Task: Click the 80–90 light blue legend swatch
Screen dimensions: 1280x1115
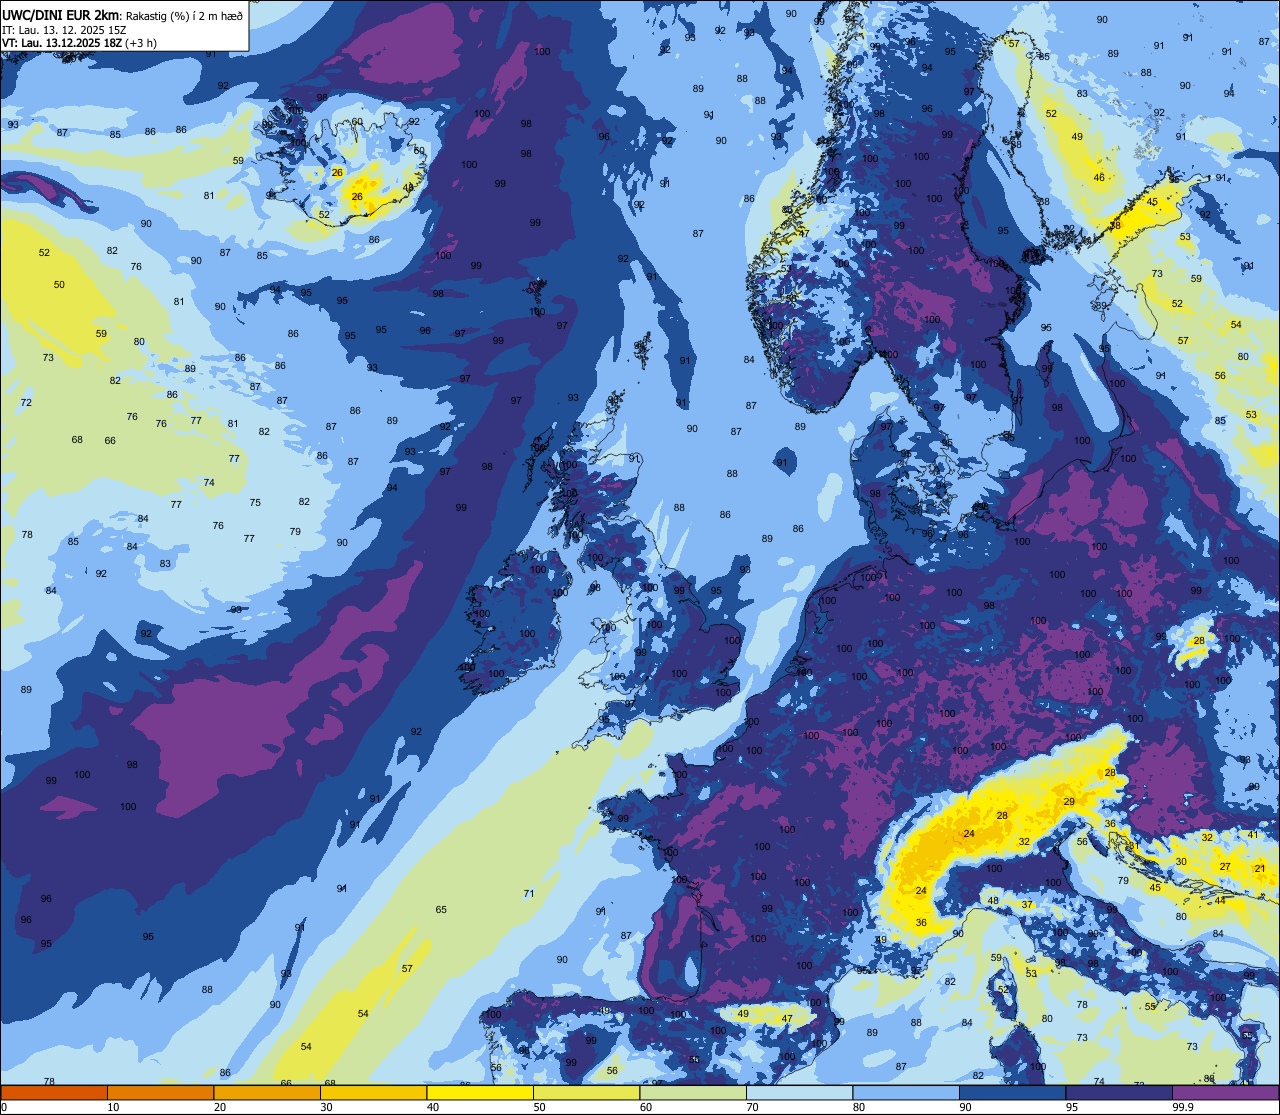Action: click(906, 1093)
